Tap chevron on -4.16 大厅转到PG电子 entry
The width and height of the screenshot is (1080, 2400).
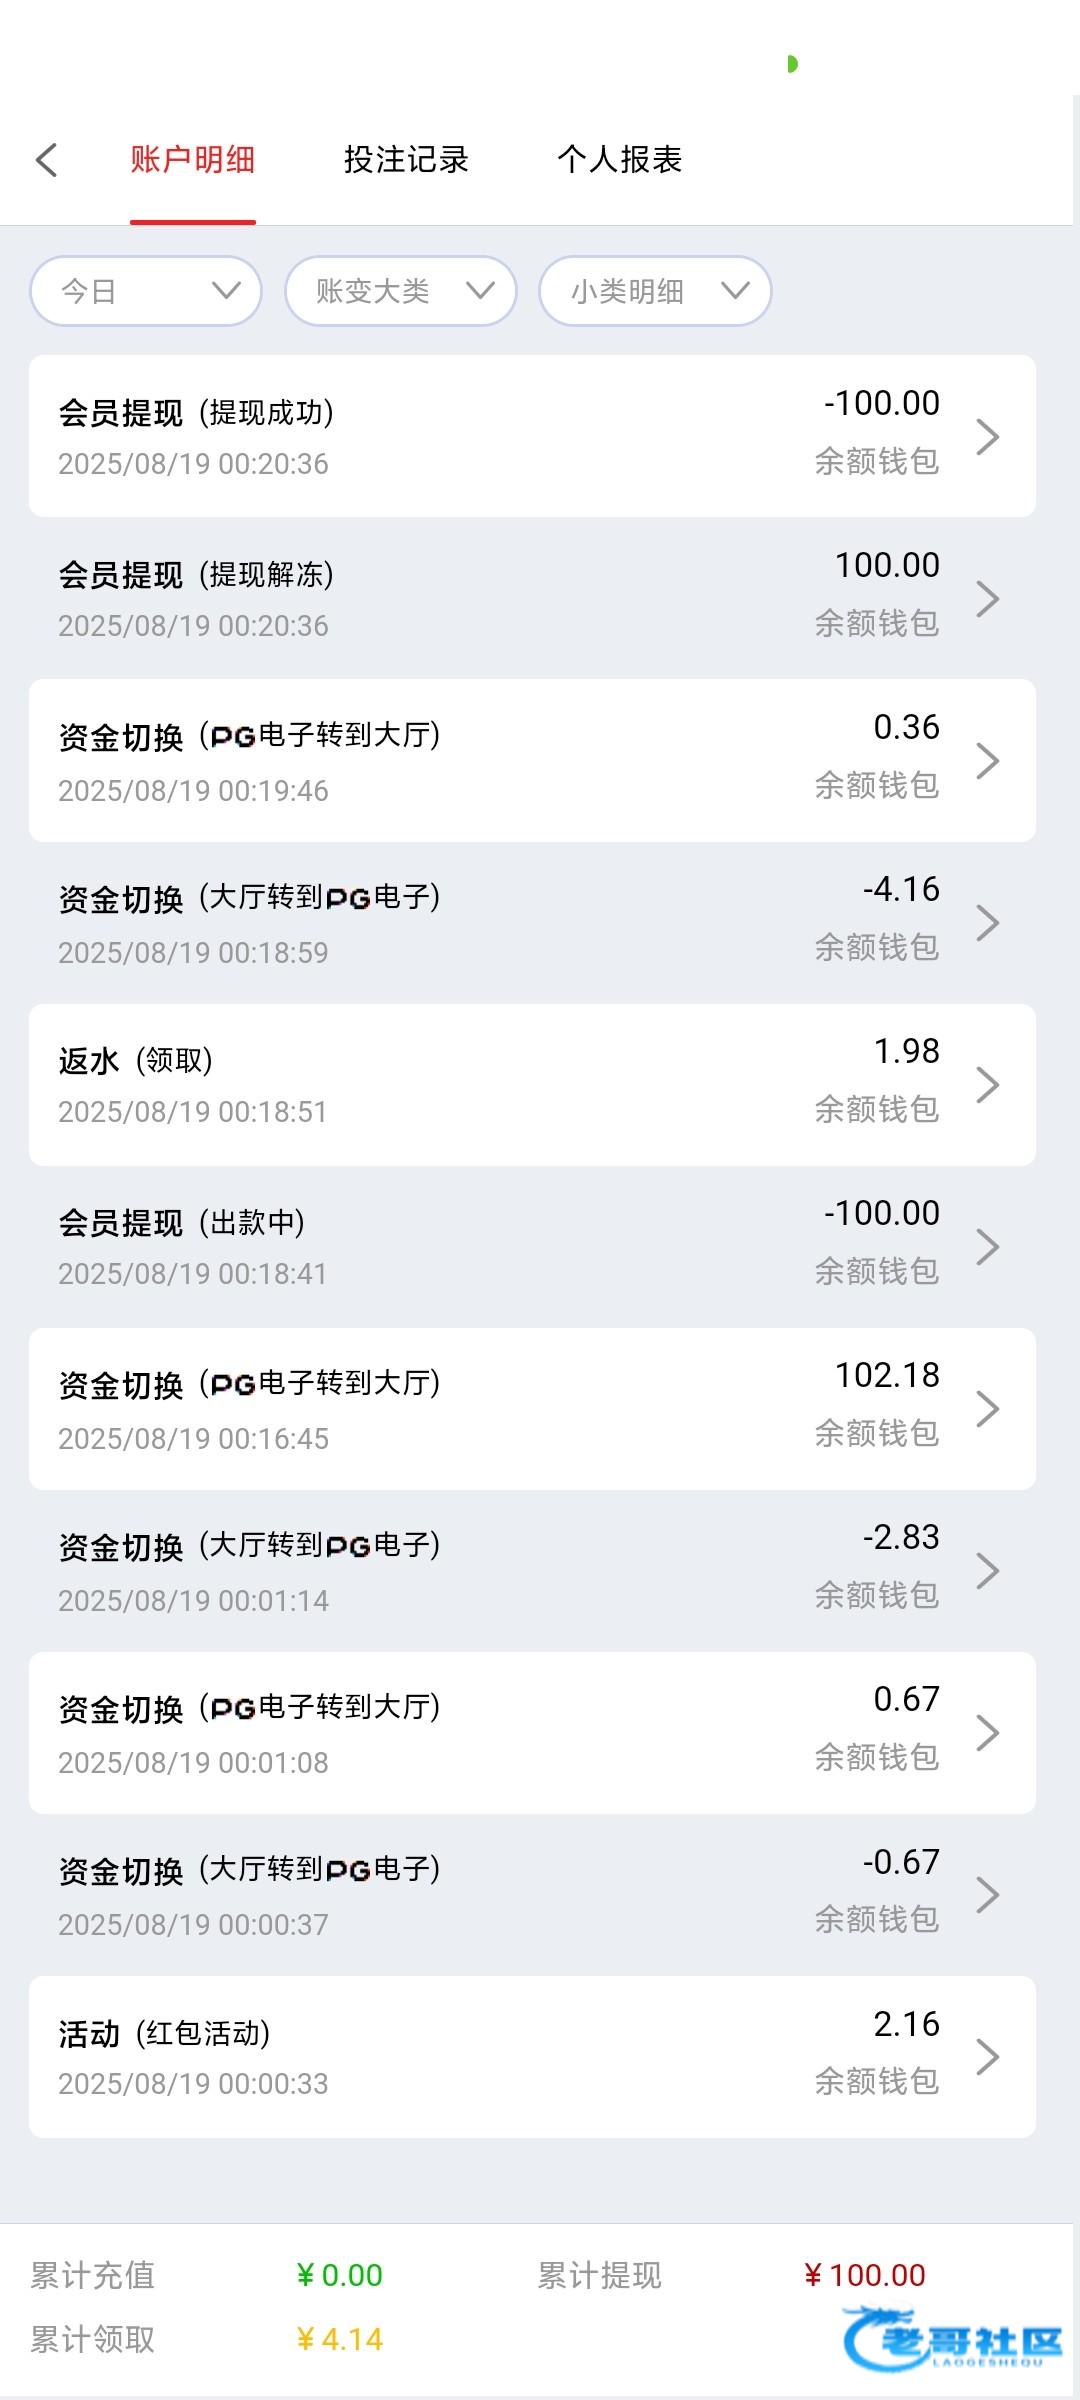987,923
